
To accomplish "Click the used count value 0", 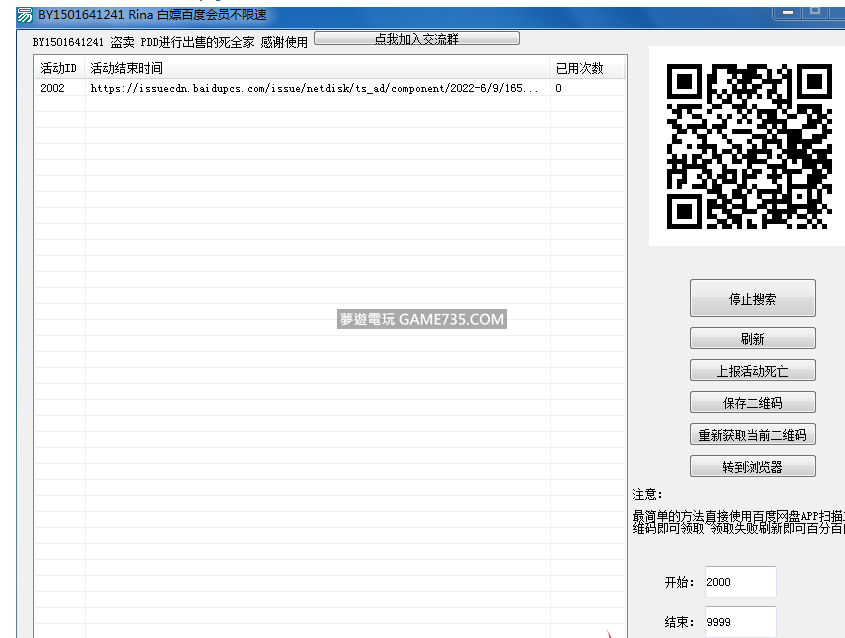I will 559,88.
